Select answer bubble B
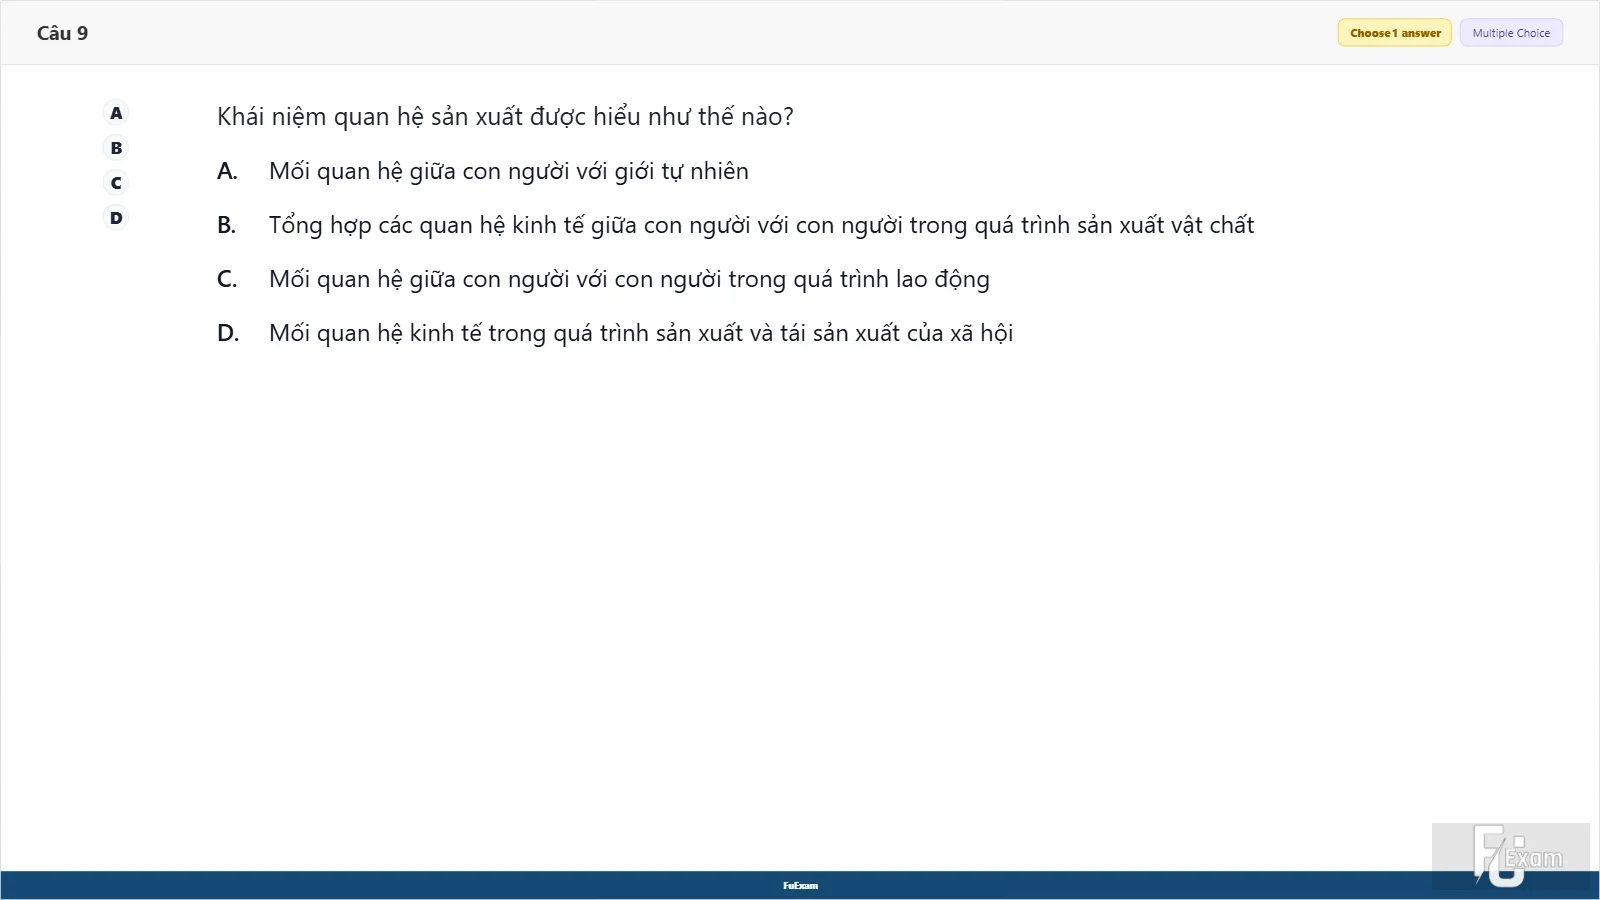The height and width of the screenshot is (900, 1600). coord(116,148)
